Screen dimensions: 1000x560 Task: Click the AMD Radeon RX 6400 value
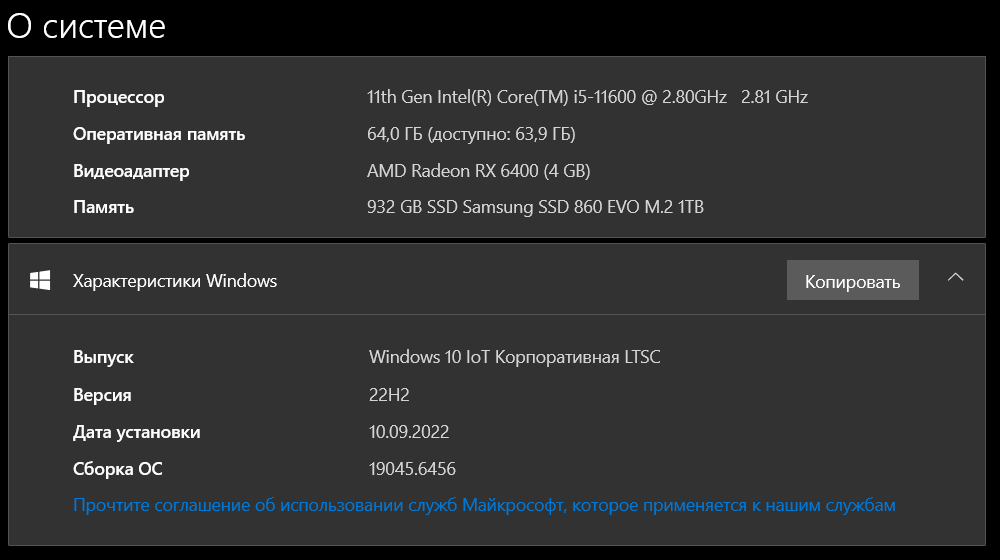coord(478,171)
